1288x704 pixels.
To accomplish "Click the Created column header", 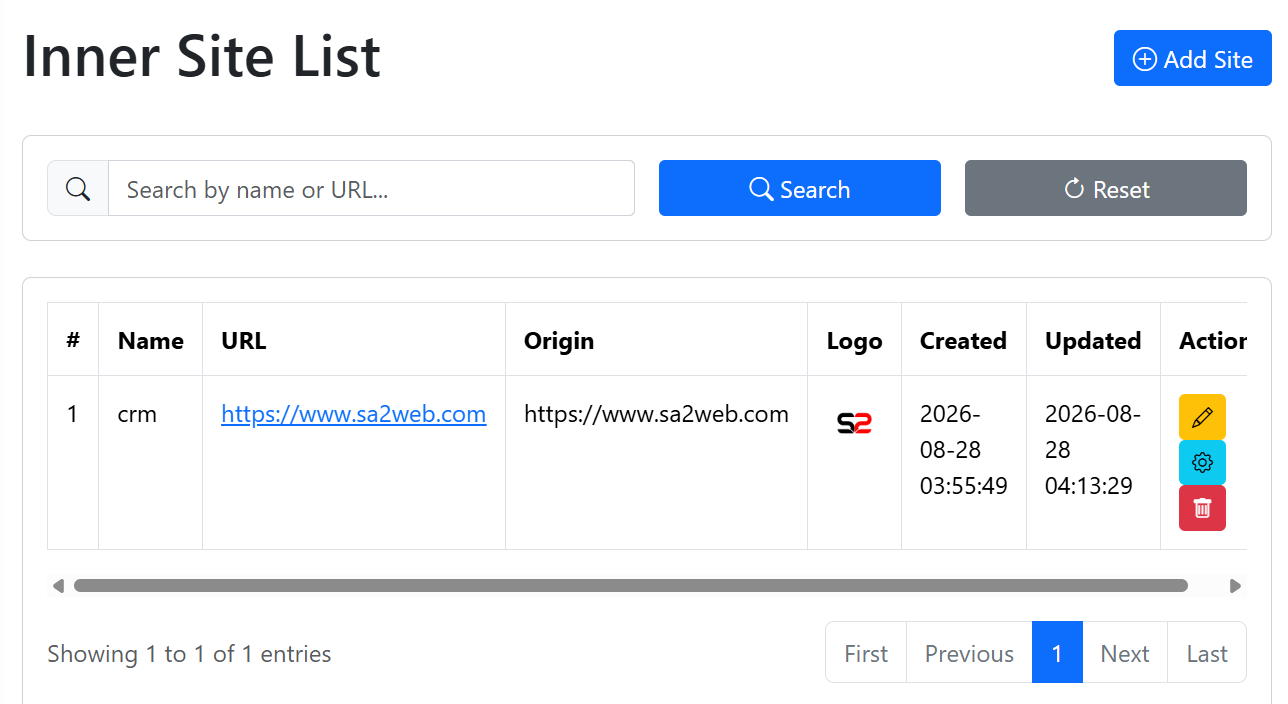I will click(963, 340).
